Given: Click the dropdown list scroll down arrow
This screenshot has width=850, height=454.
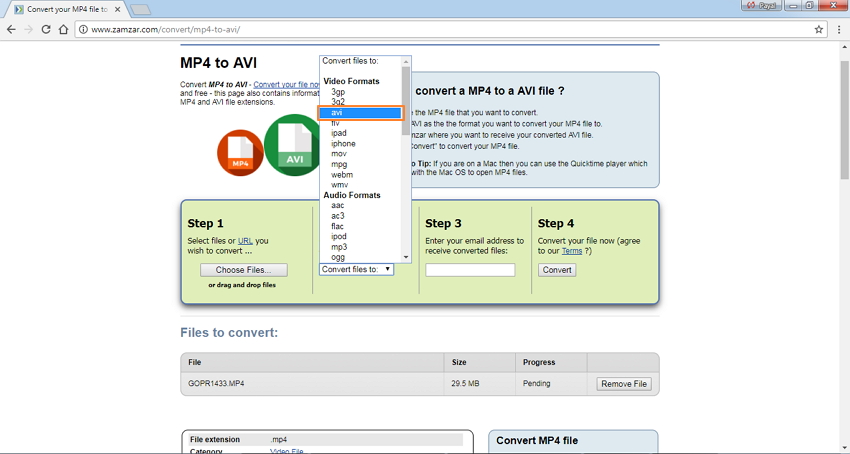Looking at the screenshot, I should 405,258.
